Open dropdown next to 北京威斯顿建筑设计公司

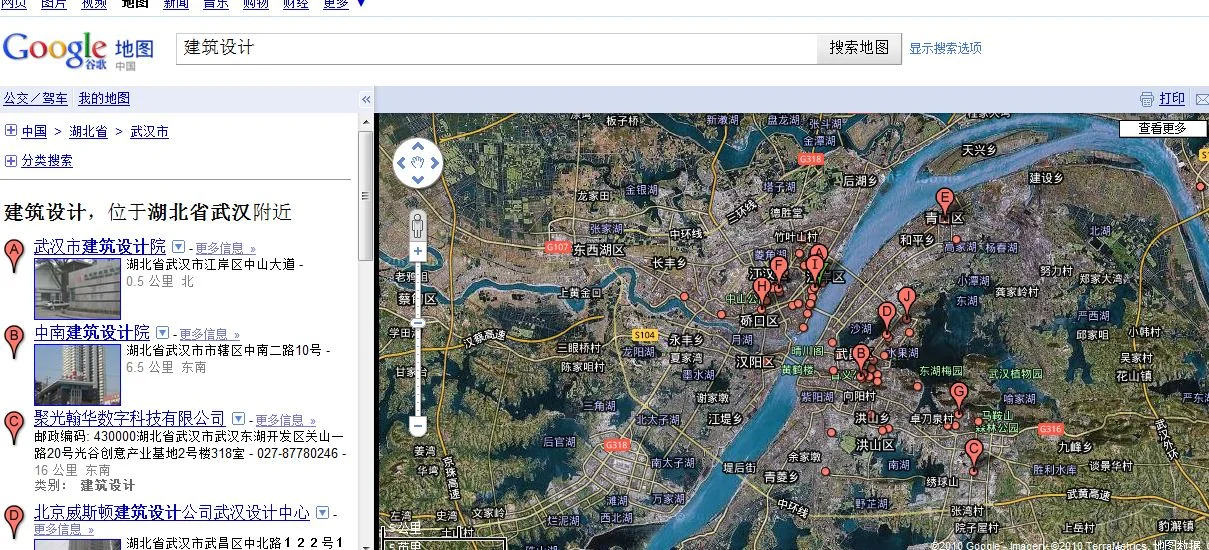(322, 513)
